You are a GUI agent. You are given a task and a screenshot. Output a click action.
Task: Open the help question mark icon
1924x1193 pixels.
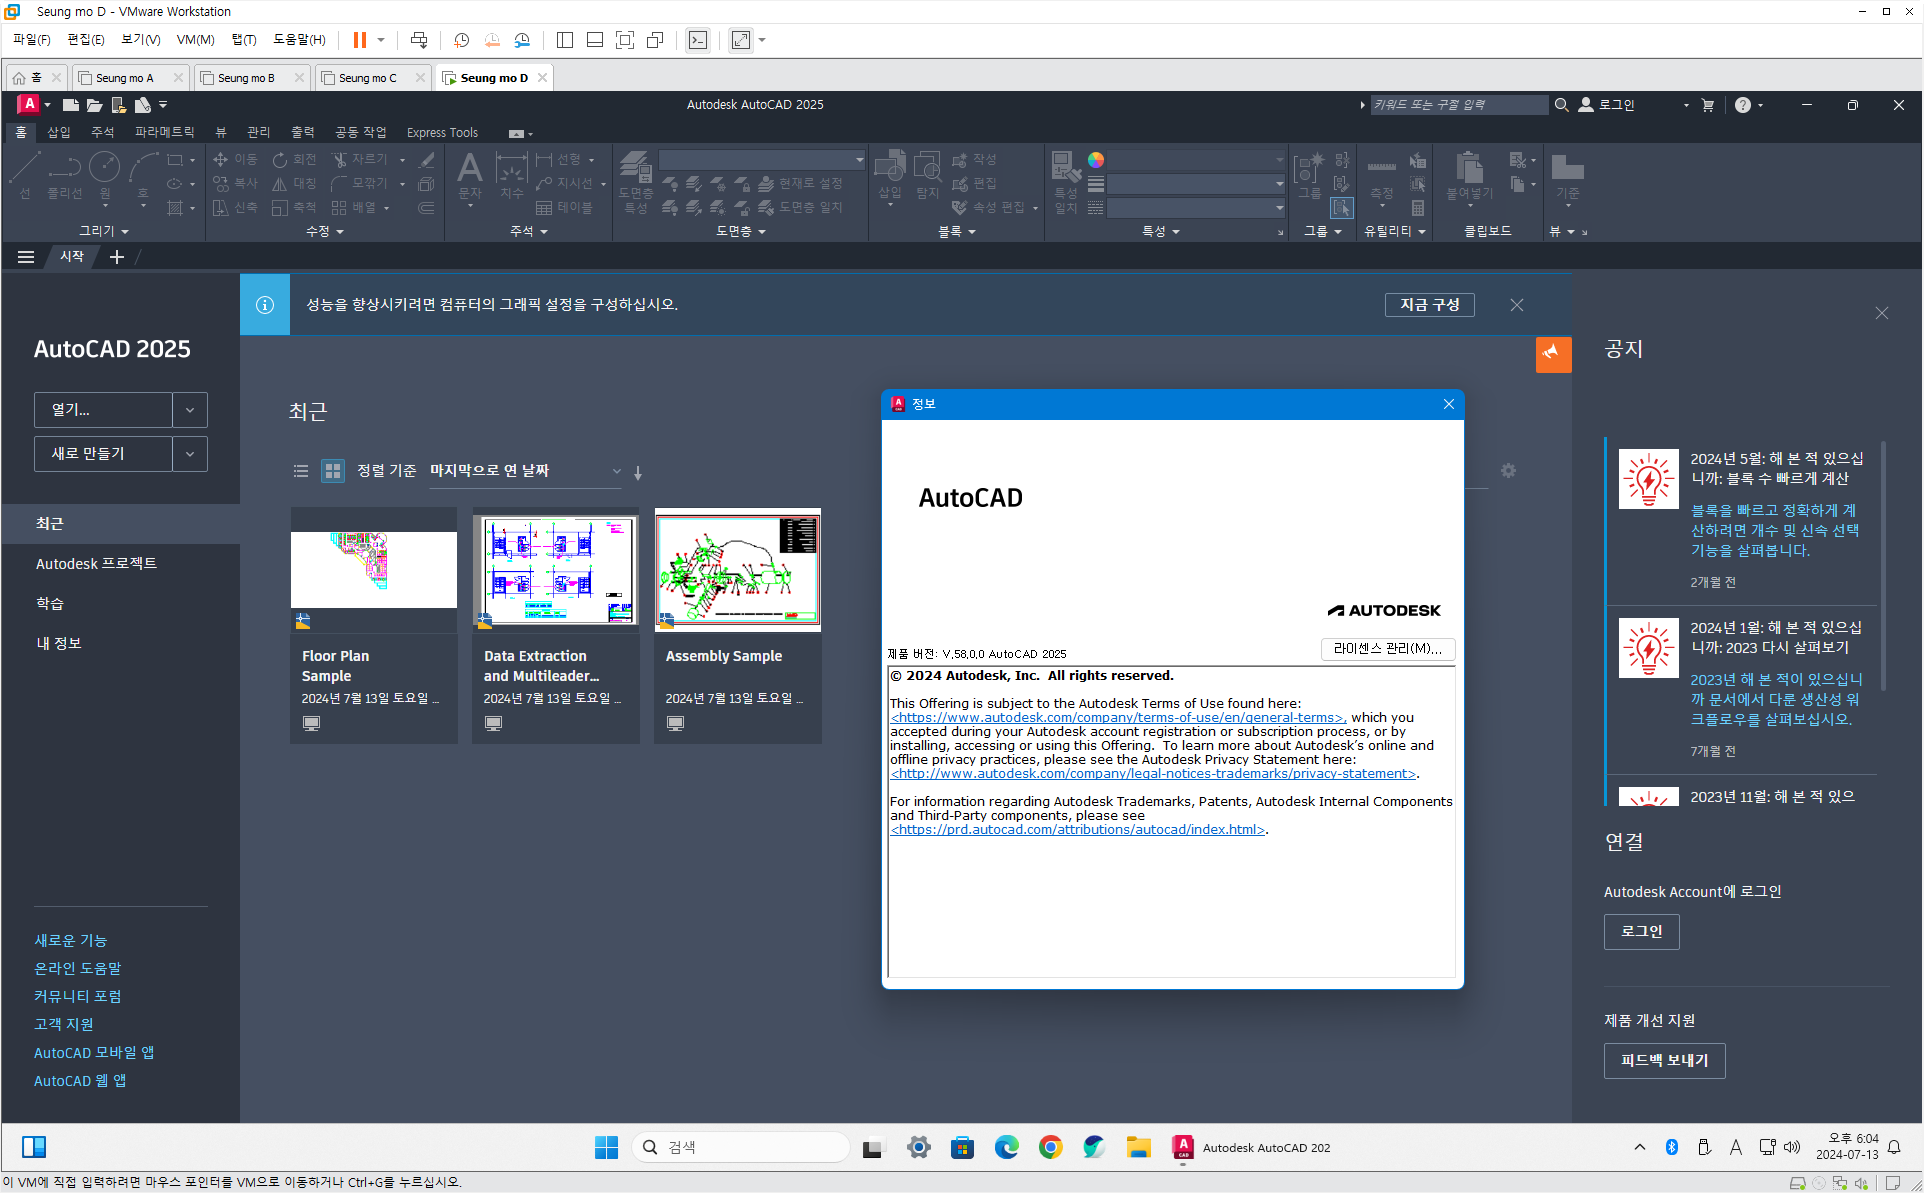[x=1742, y=105]
